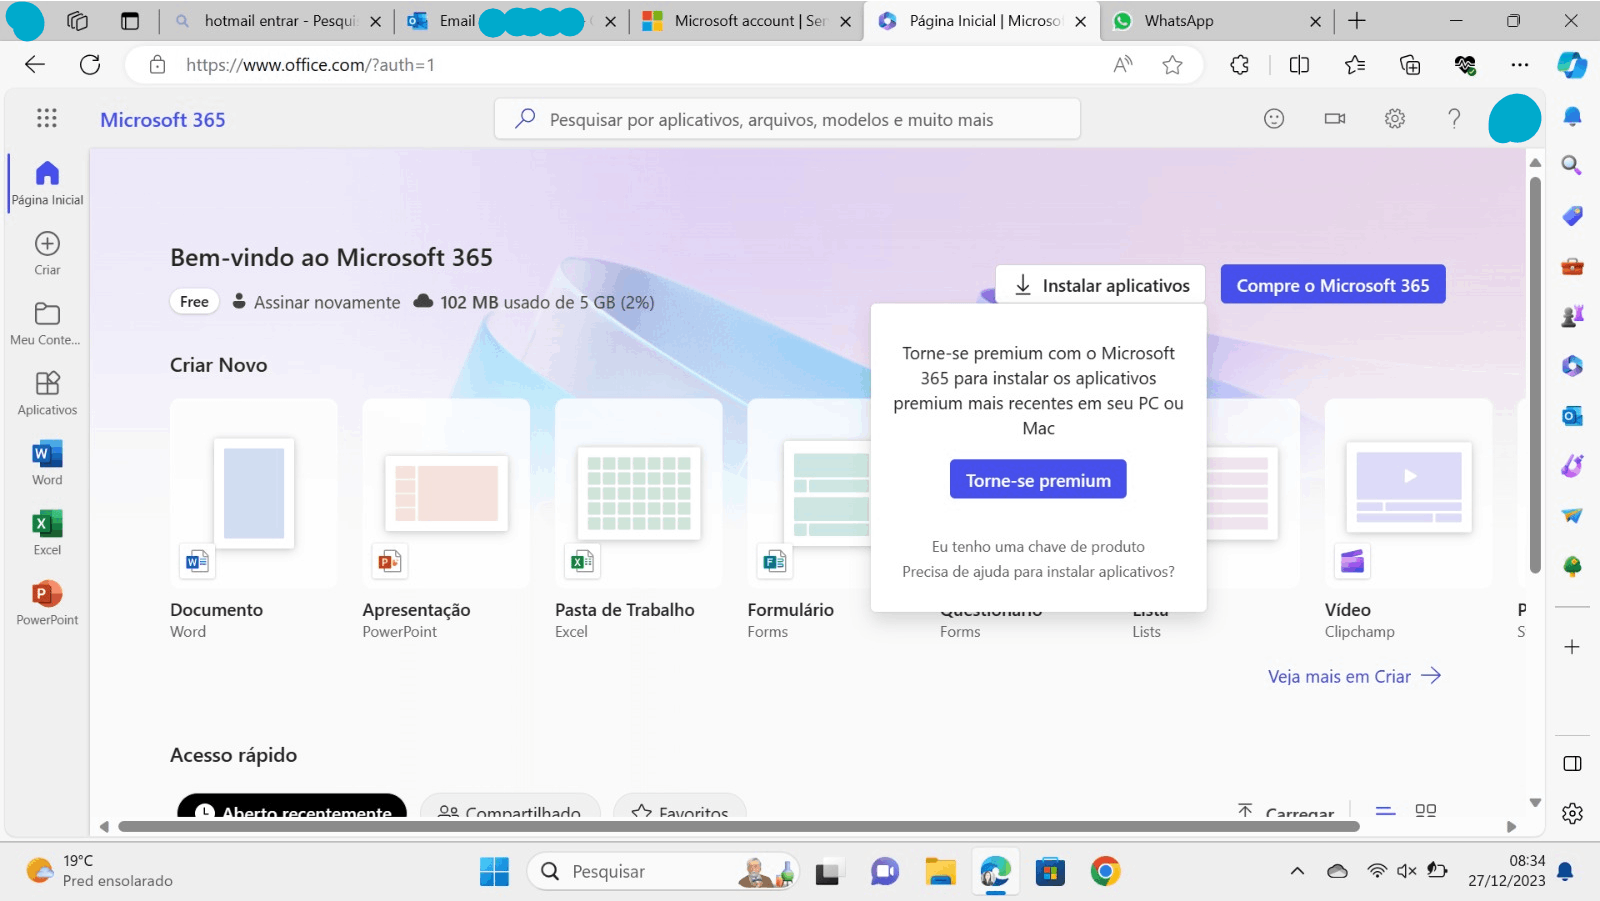Open Edge Copilot sidebar icon

(1572, 65)
